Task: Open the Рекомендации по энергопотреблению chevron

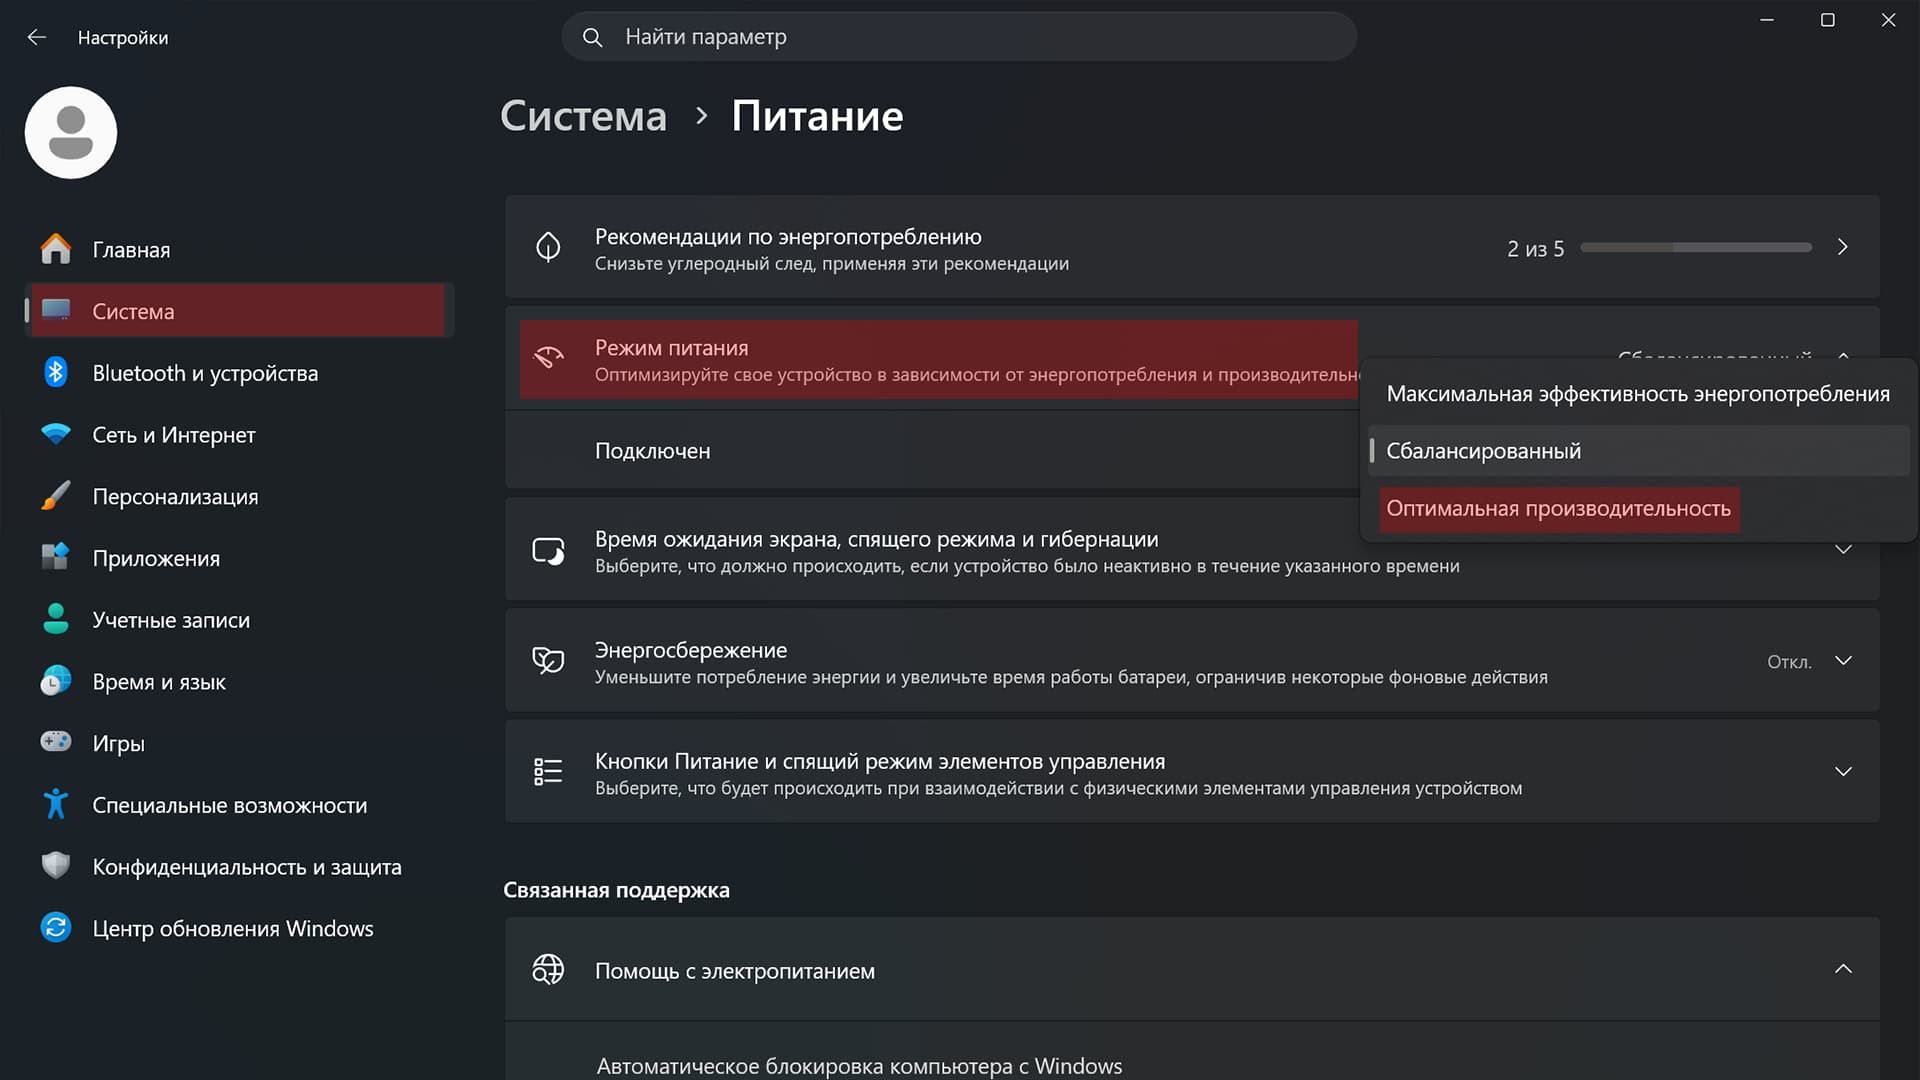Action: [1842, 247]
